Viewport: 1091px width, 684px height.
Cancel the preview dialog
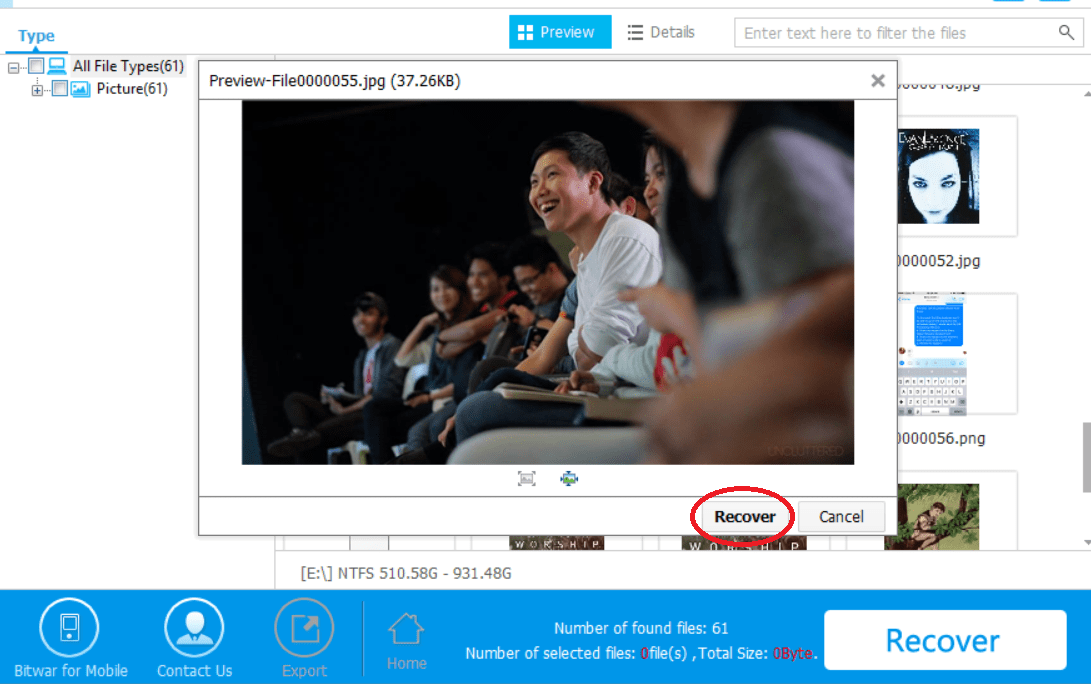tap(841, 516)
